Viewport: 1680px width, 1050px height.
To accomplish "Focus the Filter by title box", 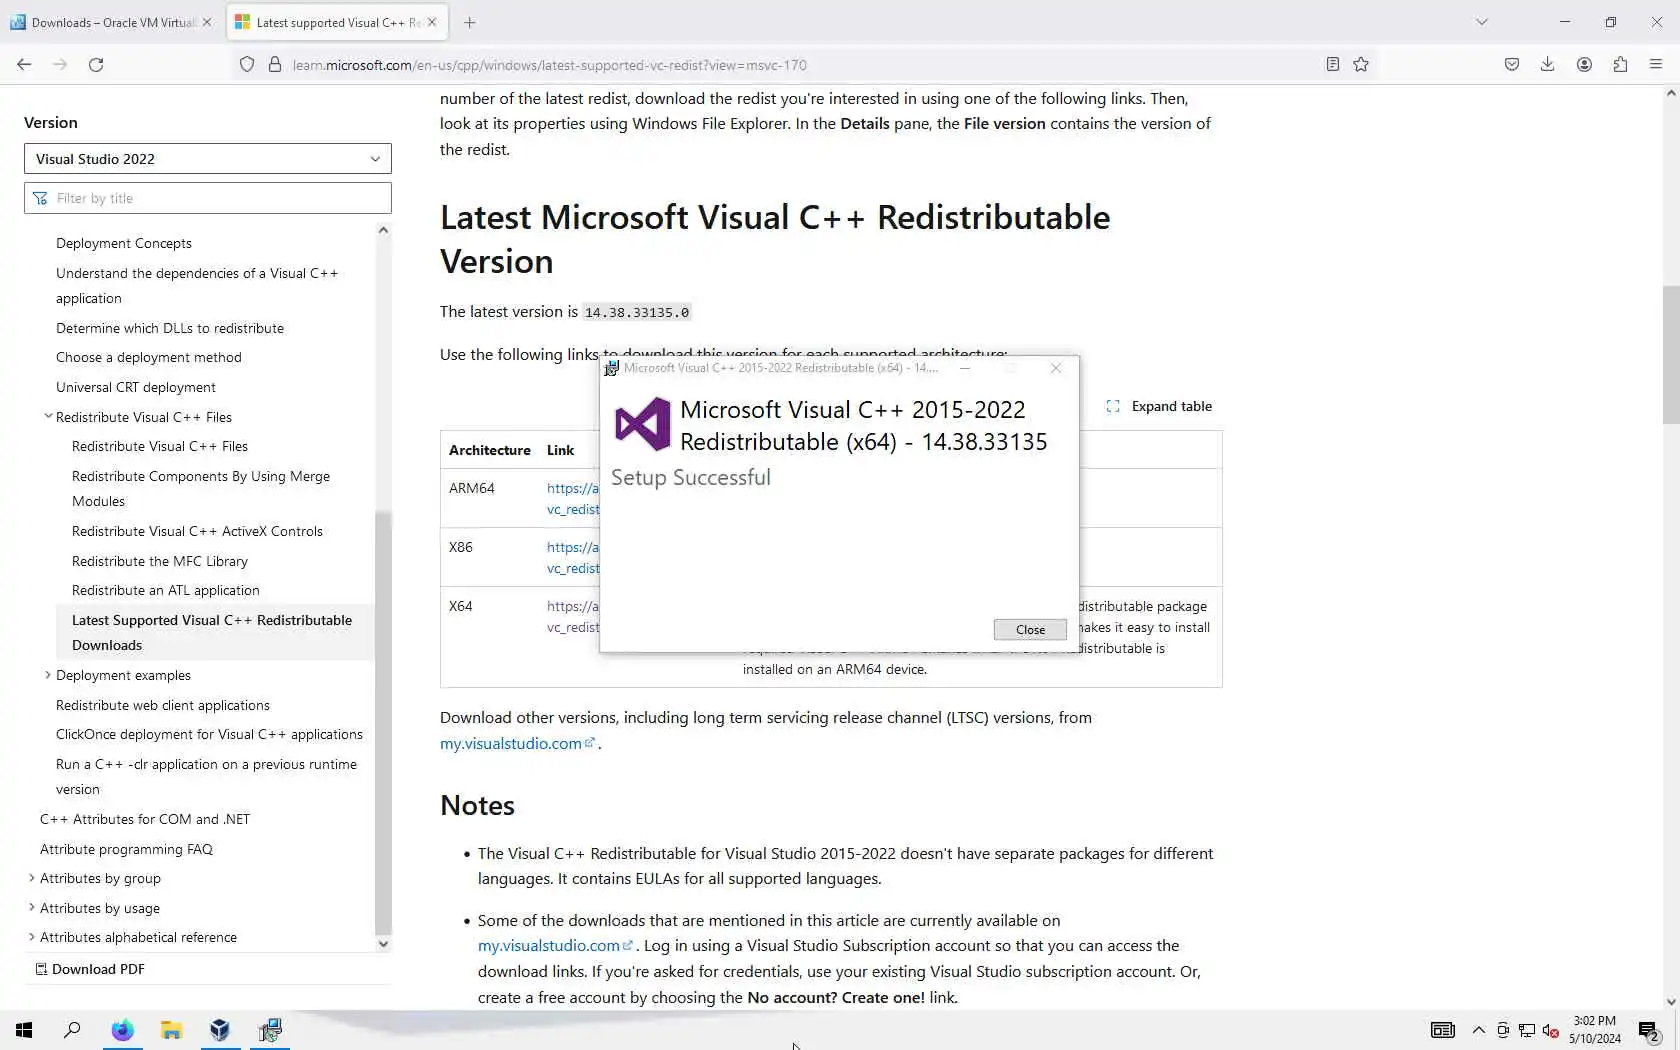I will 208,198.
